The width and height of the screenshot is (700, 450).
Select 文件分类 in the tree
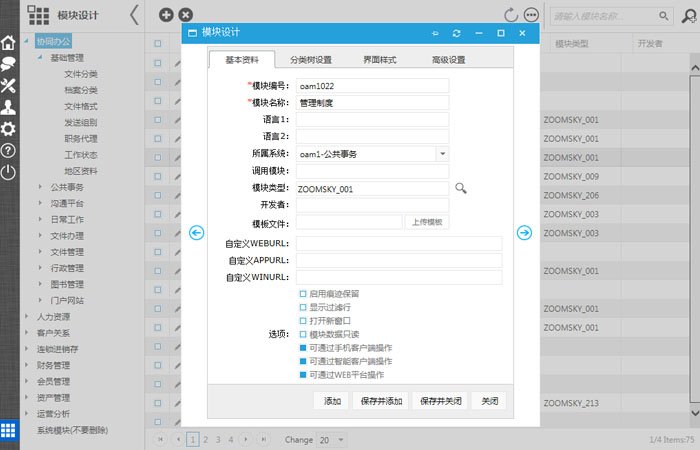click(81, 74)
